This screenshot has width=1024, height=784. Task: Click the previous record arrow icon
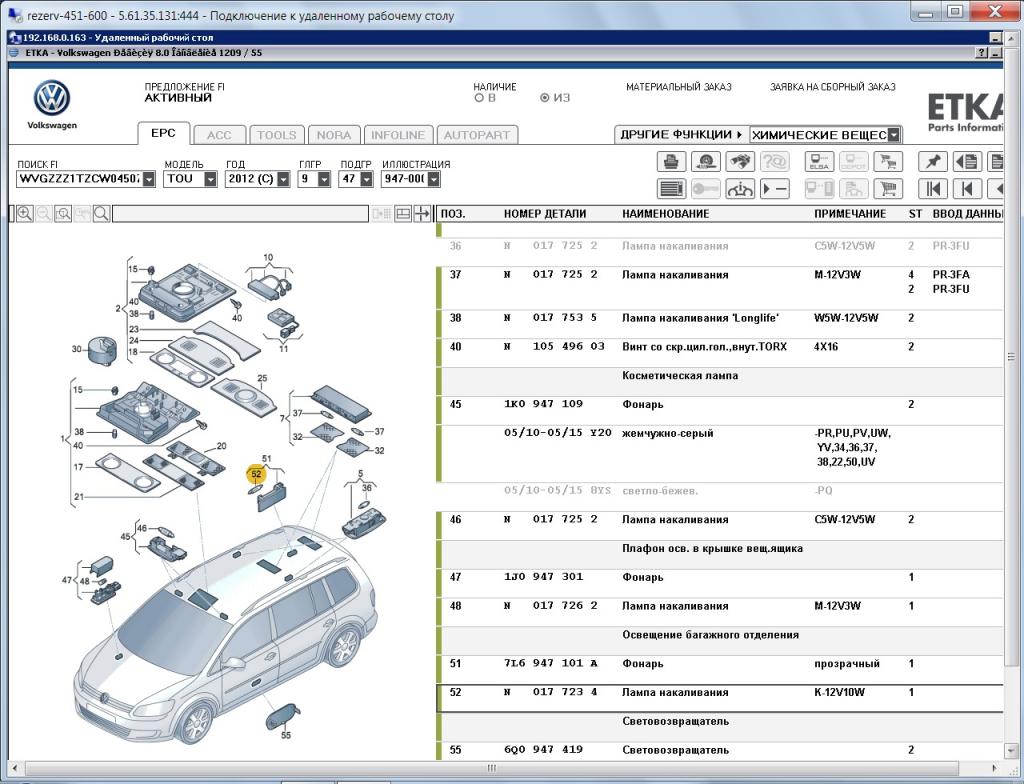(x=967, y=189)
